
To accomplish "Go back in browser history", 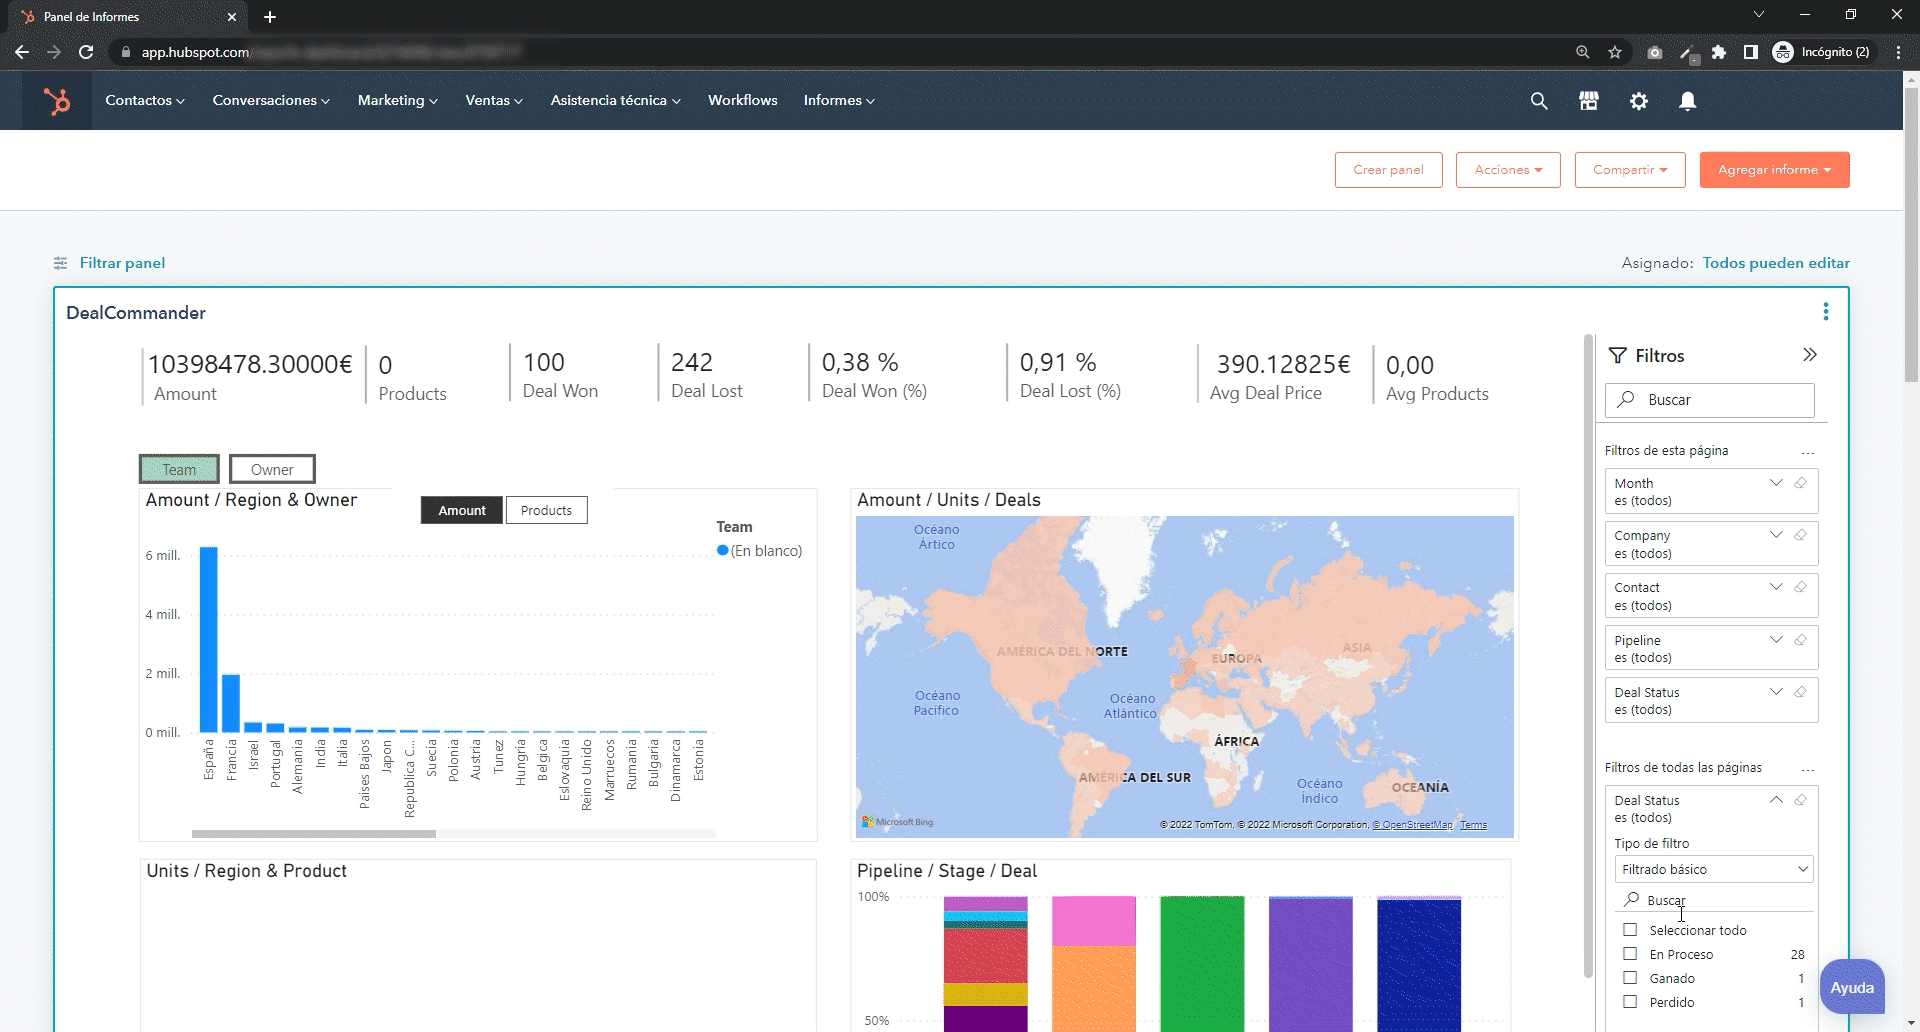I will (22, 52).
